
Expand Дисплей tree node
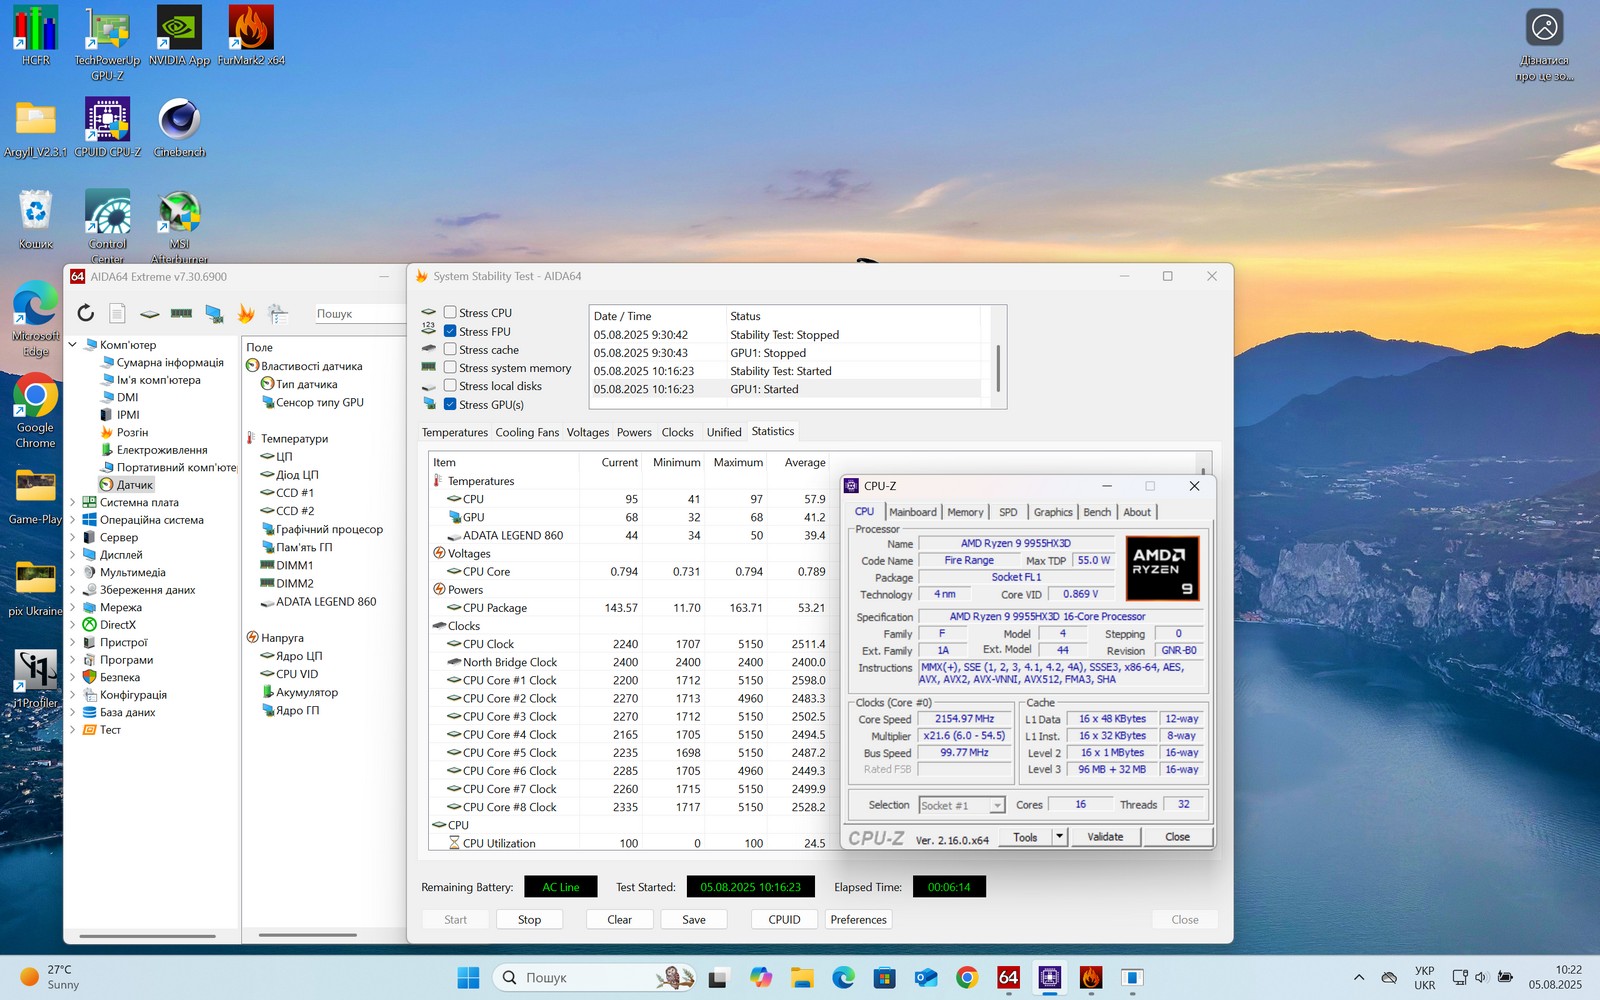[x=72, y=555]
